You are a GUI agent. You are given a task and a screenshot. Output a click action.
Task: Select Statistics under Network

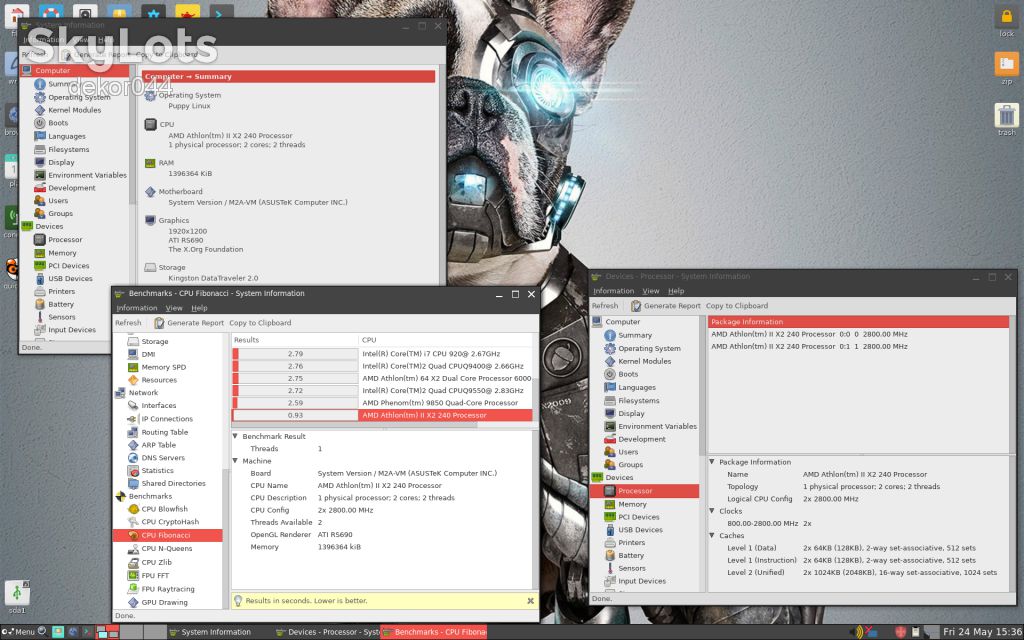tap(157, 470)
